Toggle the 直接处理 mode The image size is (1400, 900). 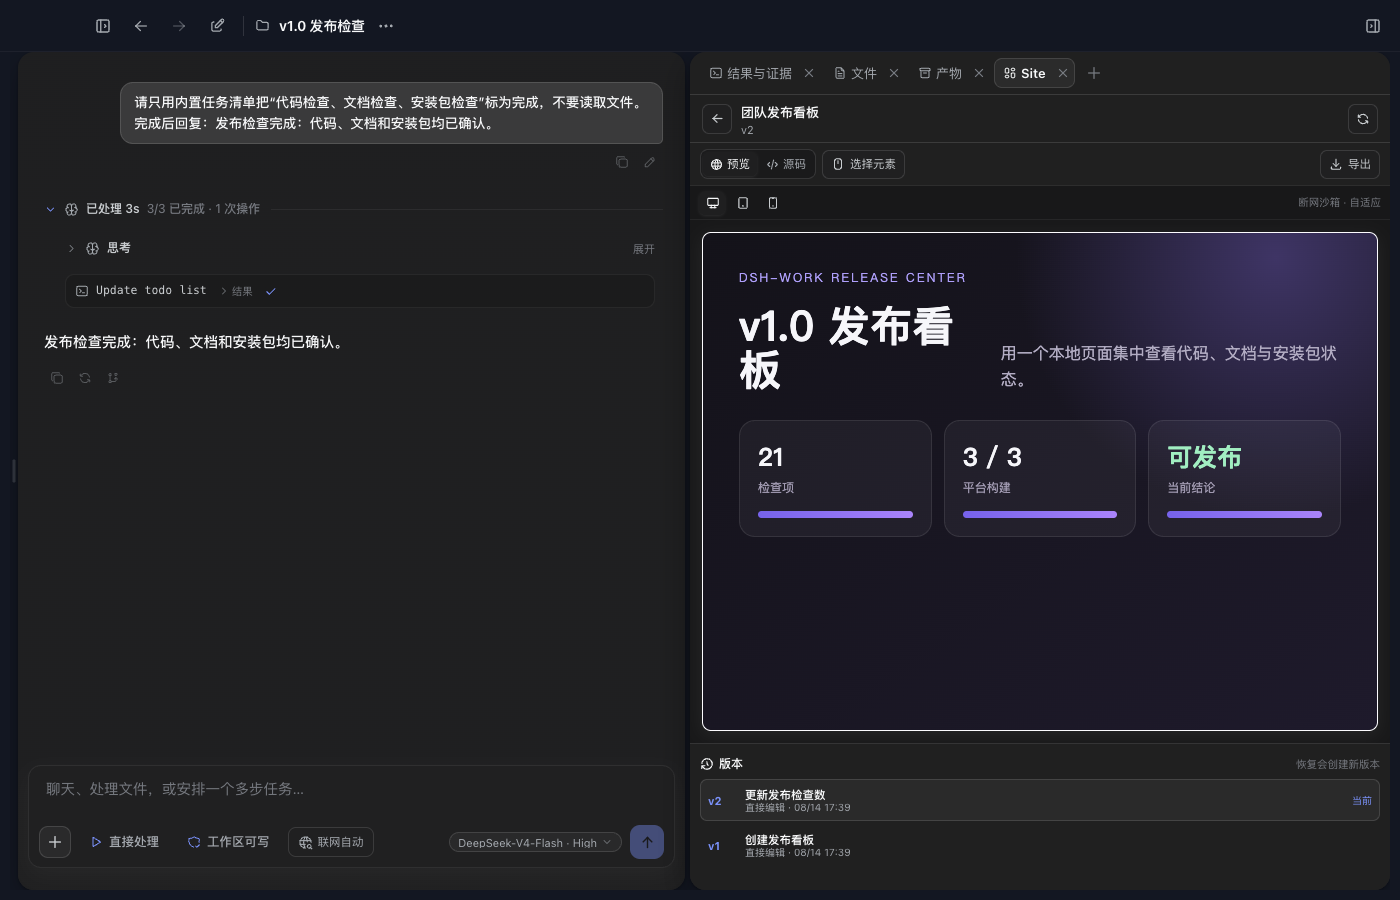coord(125,842)
